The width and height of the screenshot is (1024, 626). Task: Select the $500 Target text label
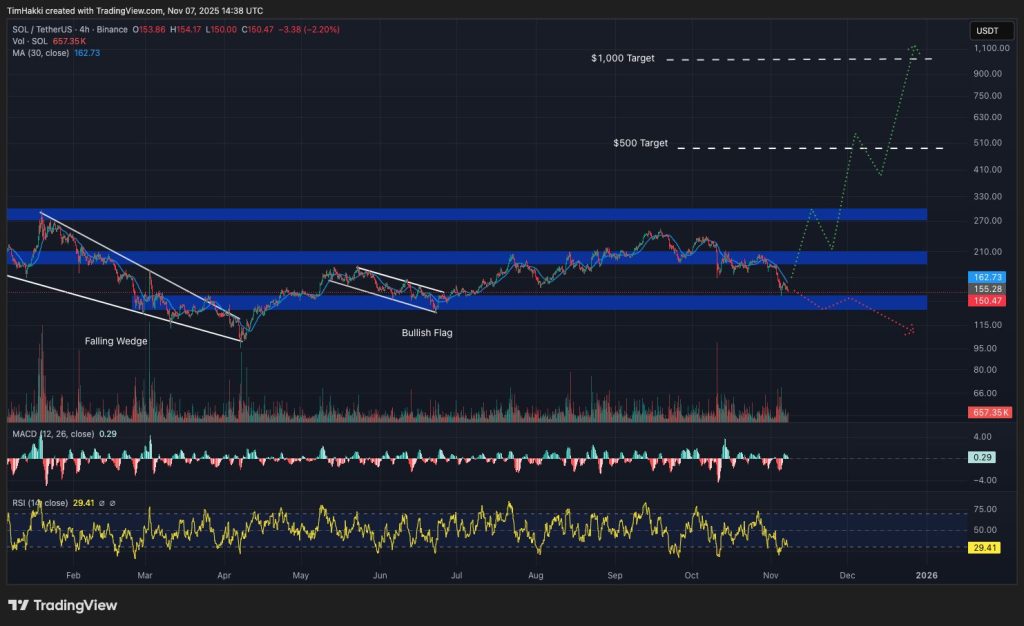click(640, 143)
